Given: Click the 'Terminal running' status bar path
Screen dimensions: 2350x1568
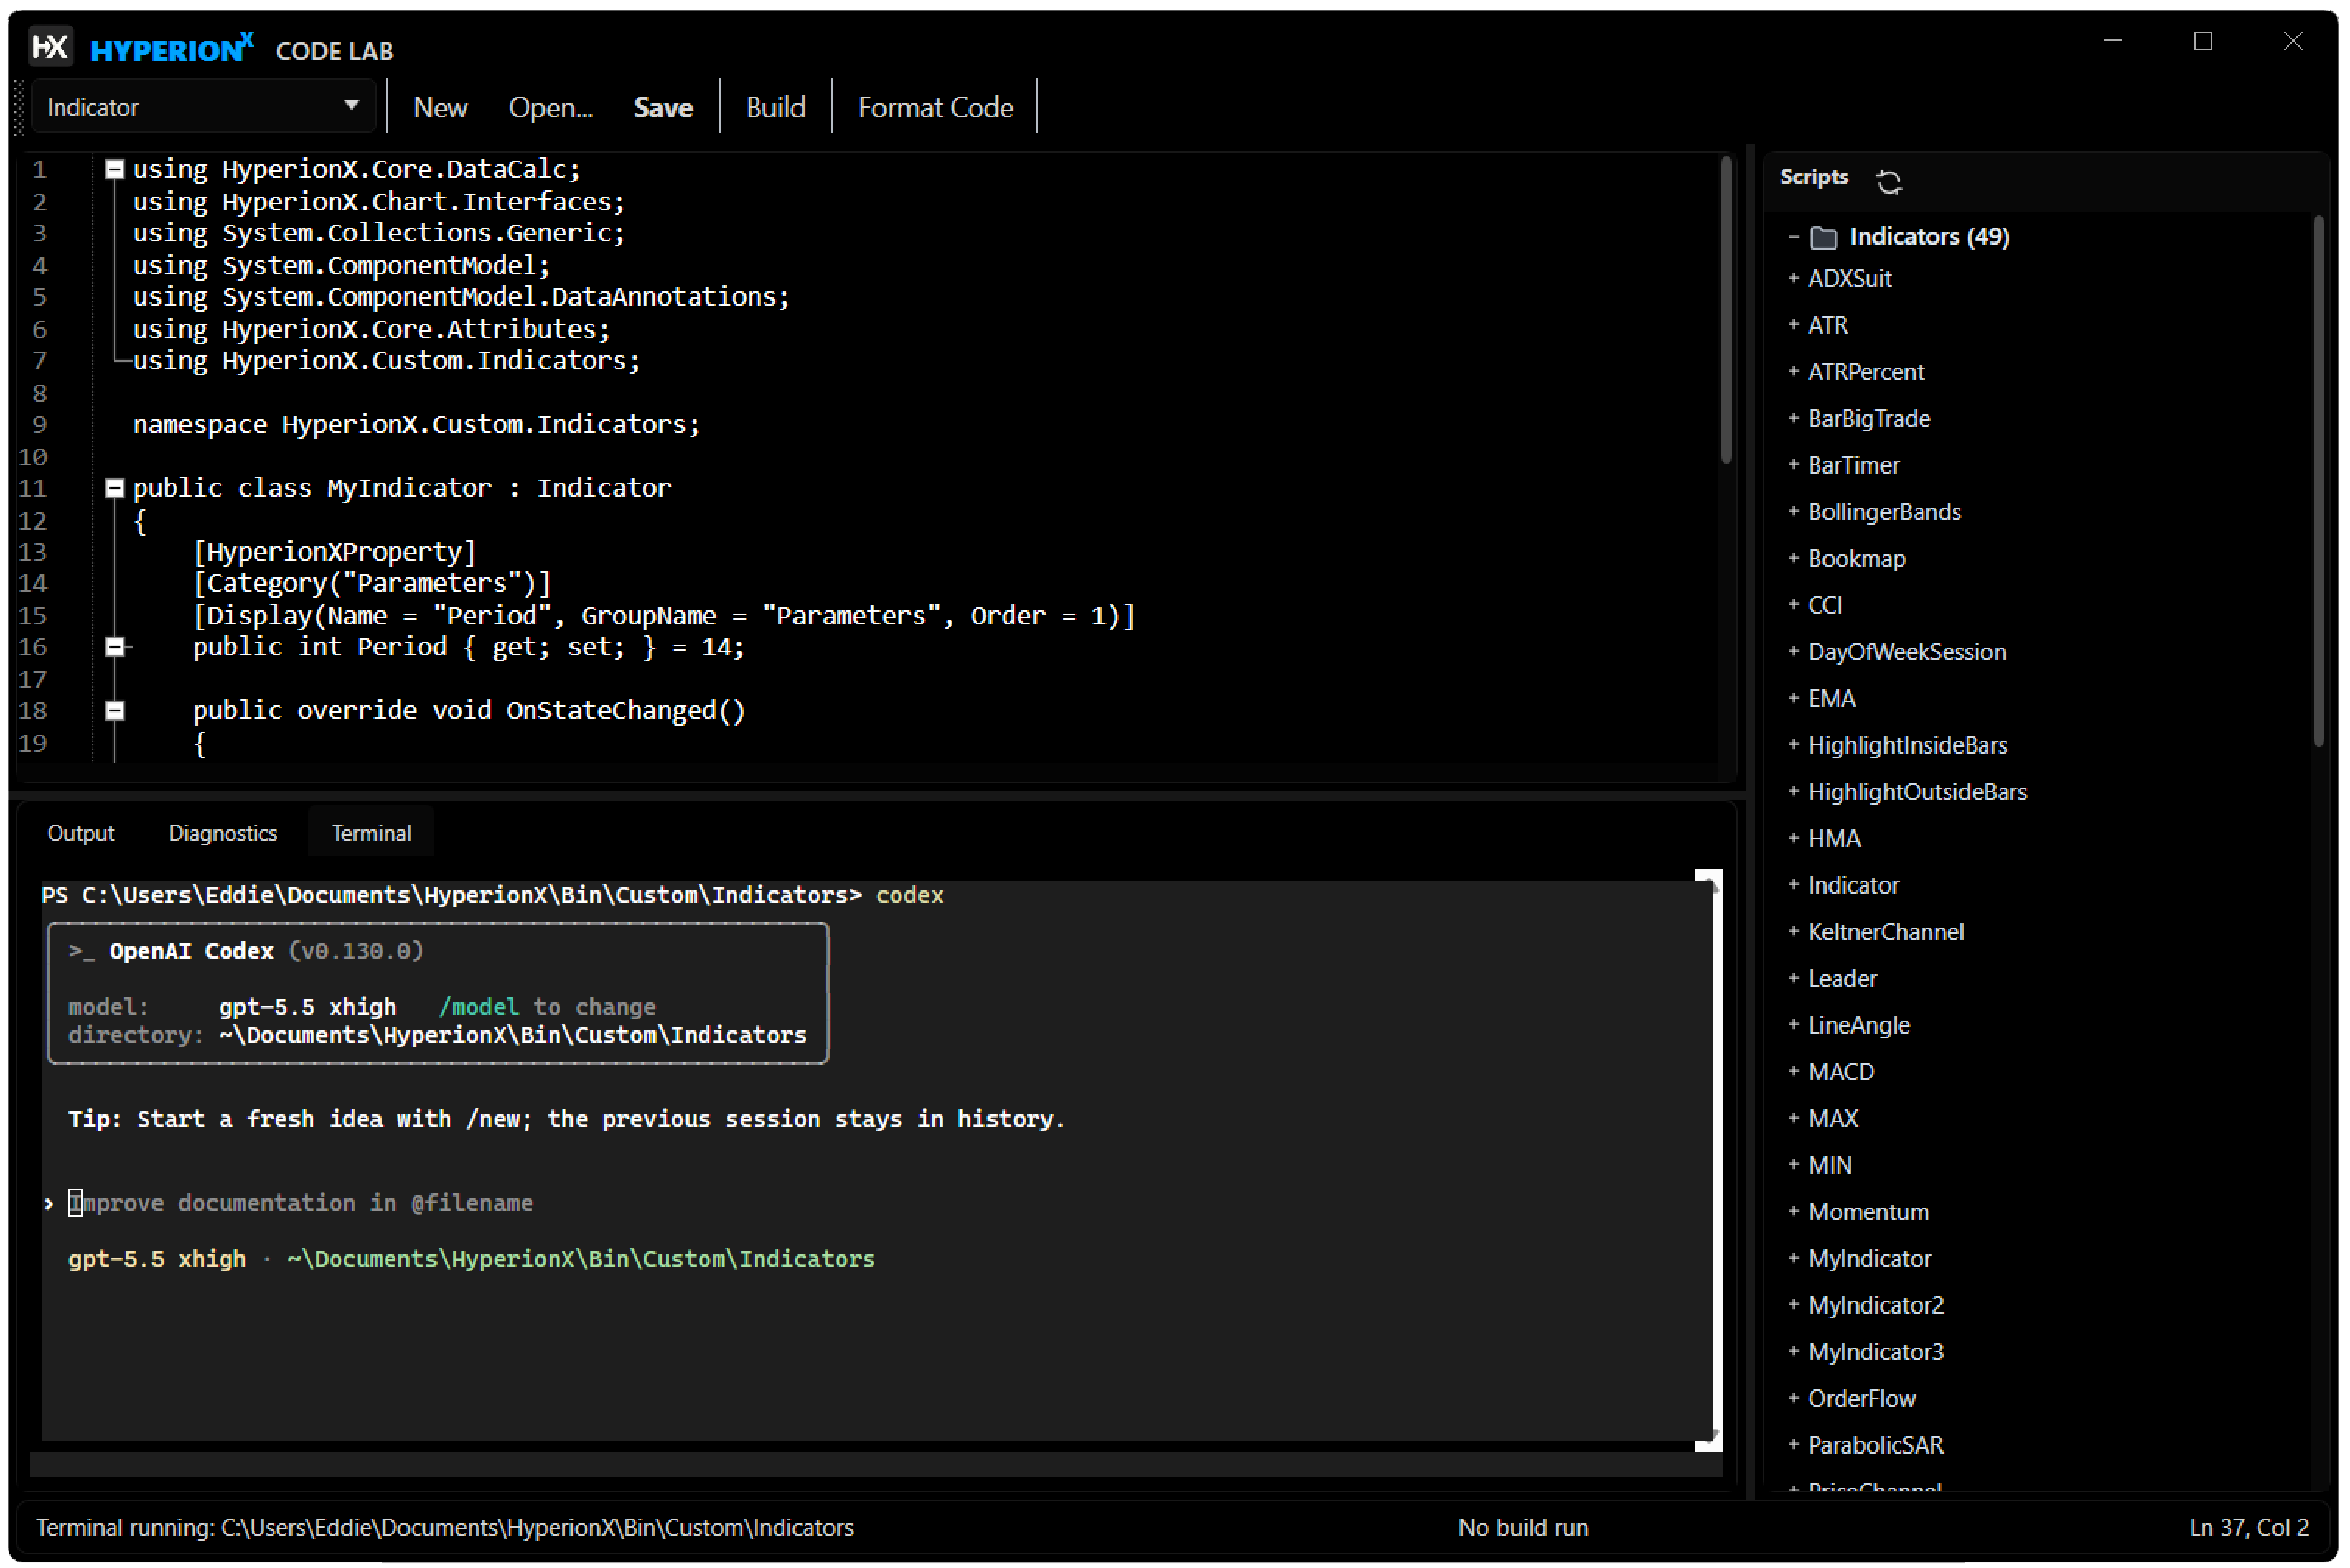Looking at the screenshot, I should click(445, 1527).
